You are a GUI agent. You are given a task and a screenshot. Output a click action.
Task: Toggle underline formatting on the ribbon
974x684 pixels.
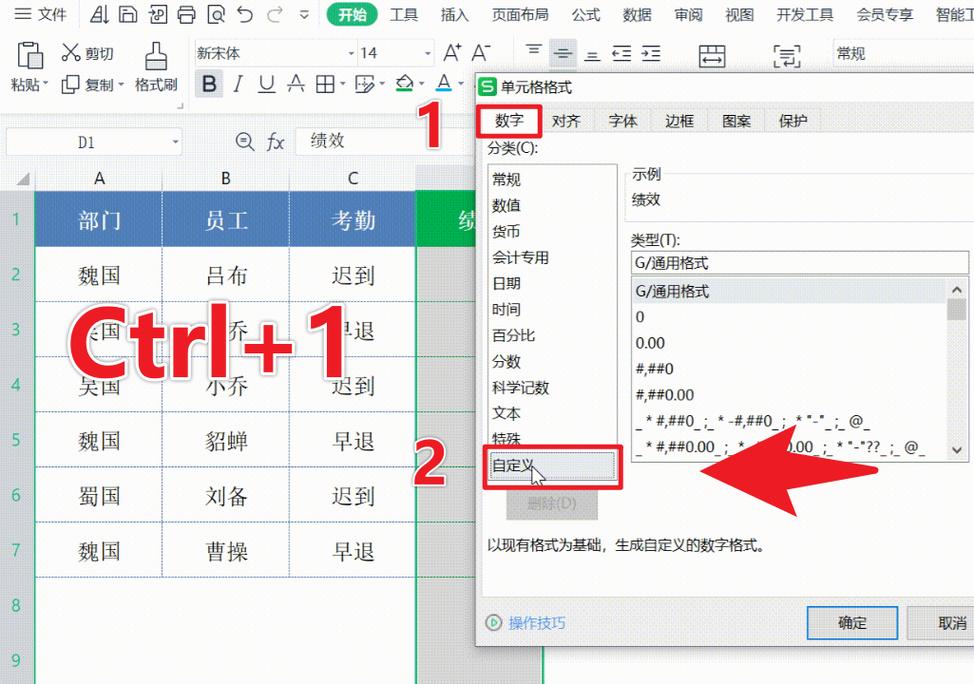coord(265,84)
